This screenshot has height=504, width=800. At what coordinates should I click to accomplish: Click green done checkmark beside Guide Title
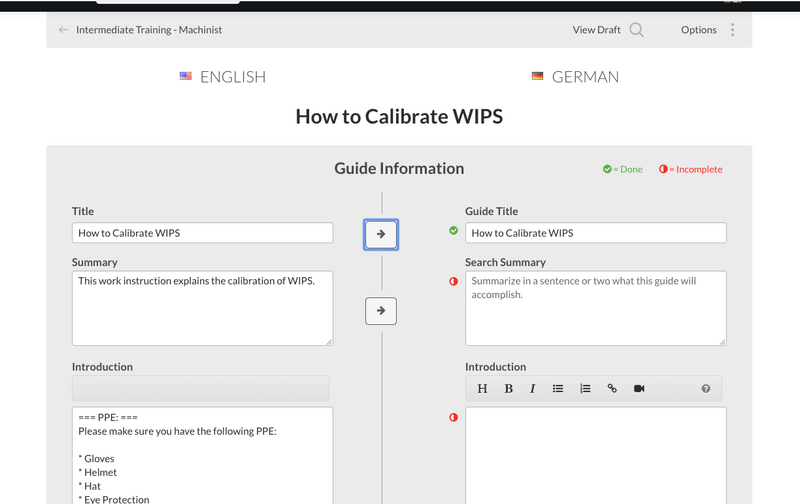[453, 231]
